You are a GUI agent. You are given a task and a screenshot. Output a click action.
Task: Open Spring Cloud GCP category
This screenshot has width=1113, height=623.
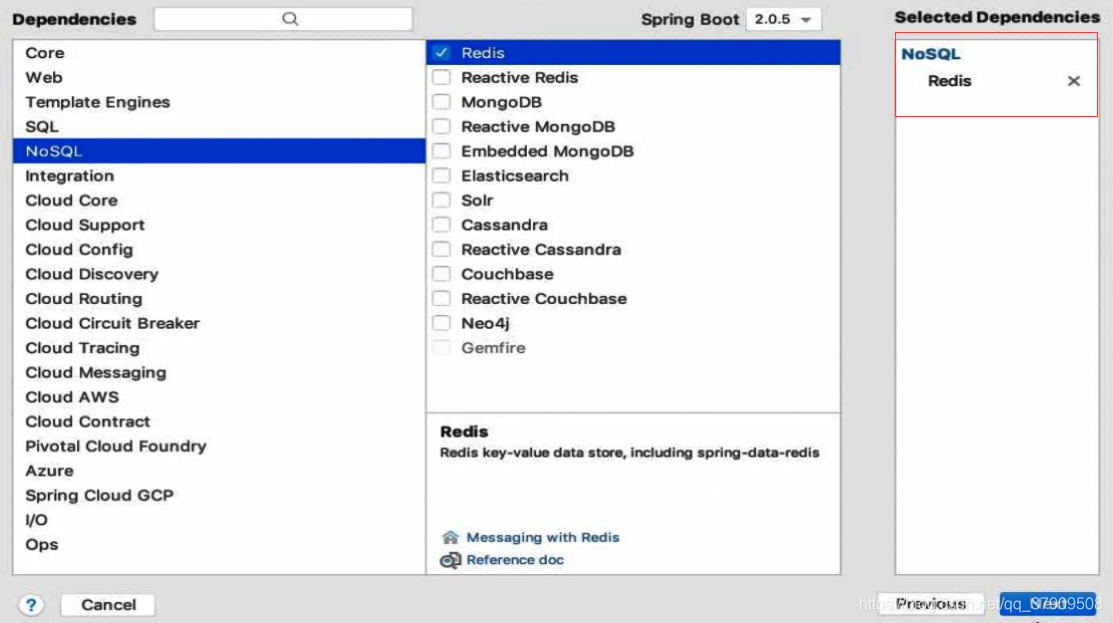click(219, 495)
